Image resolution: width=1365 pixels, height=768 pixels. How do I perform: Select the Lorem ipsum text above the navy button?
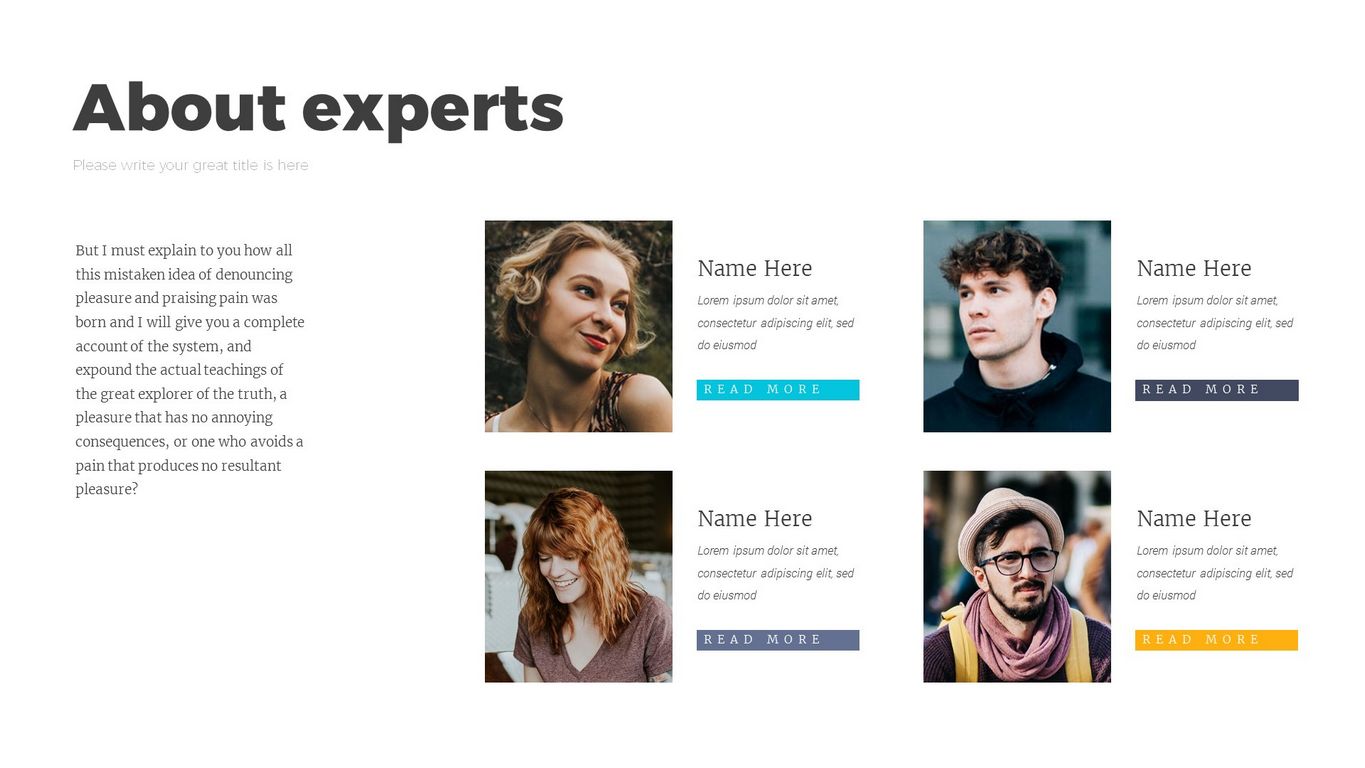point(1214,322)
